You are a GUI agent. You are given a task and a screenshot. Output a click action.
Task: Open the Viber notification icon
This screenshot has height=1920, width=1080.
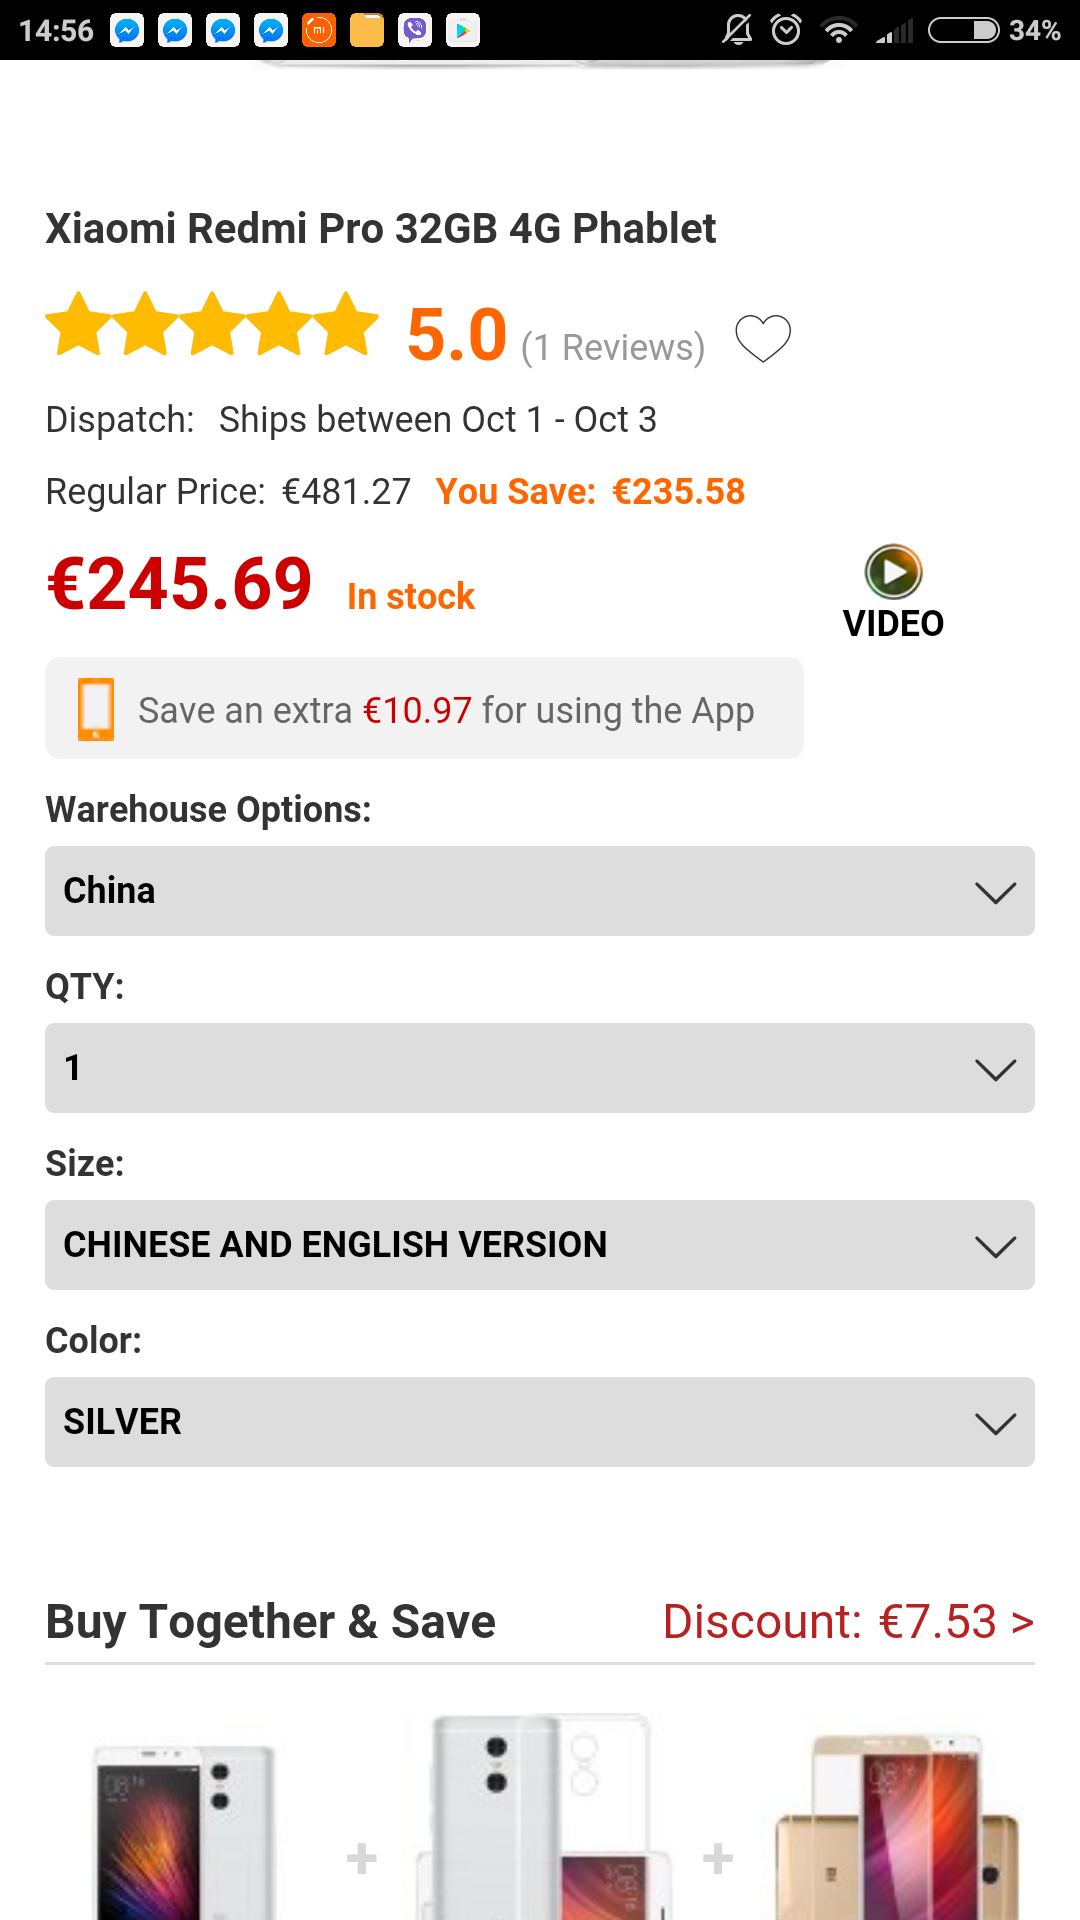pyautogui.click(x=415, y=31)
